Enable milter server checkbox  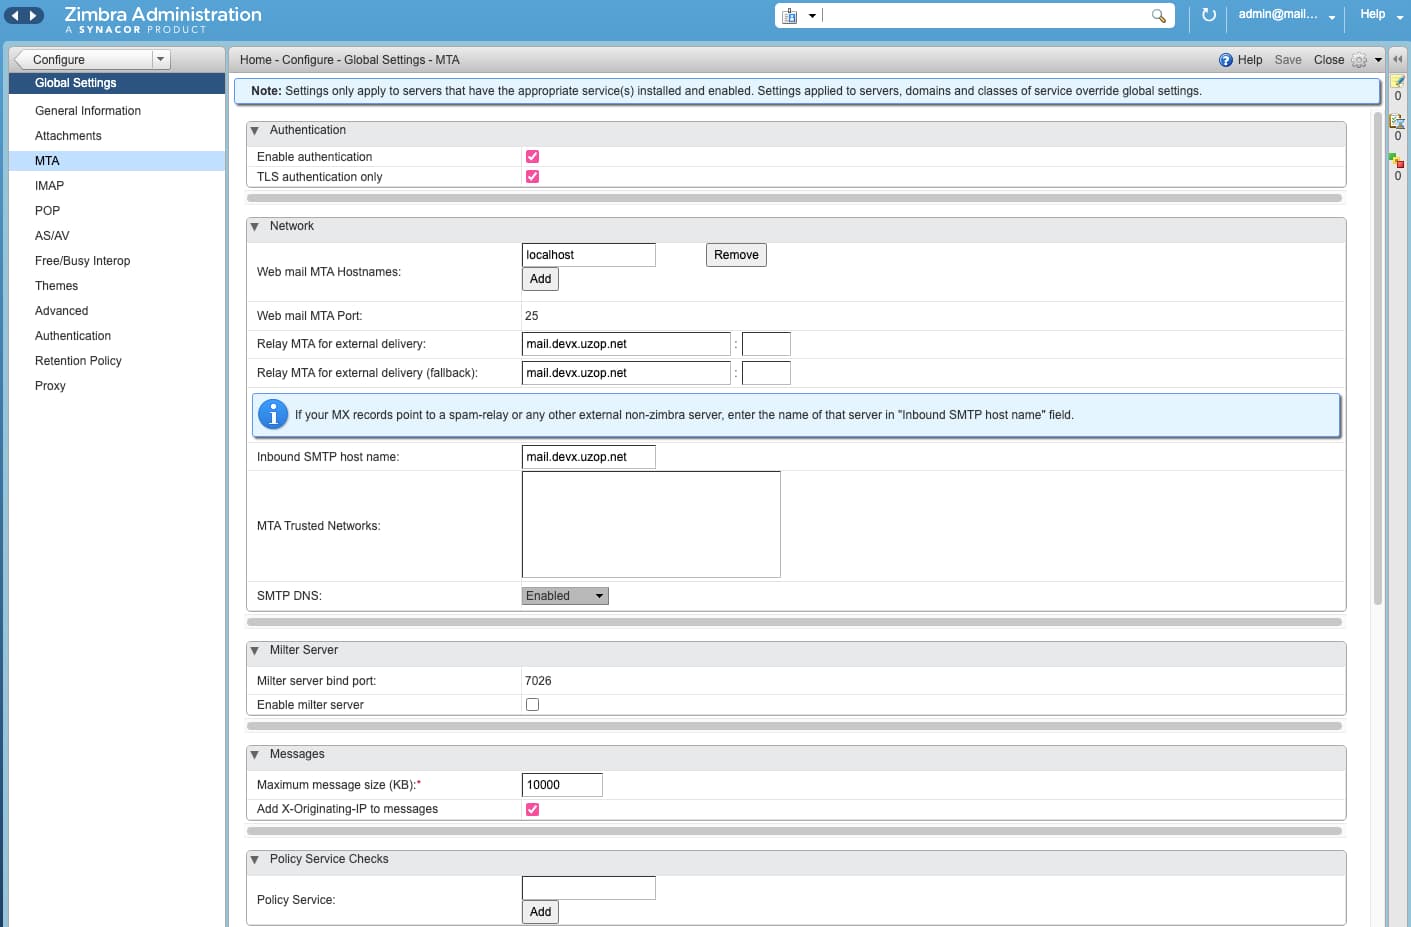[532, 704]
